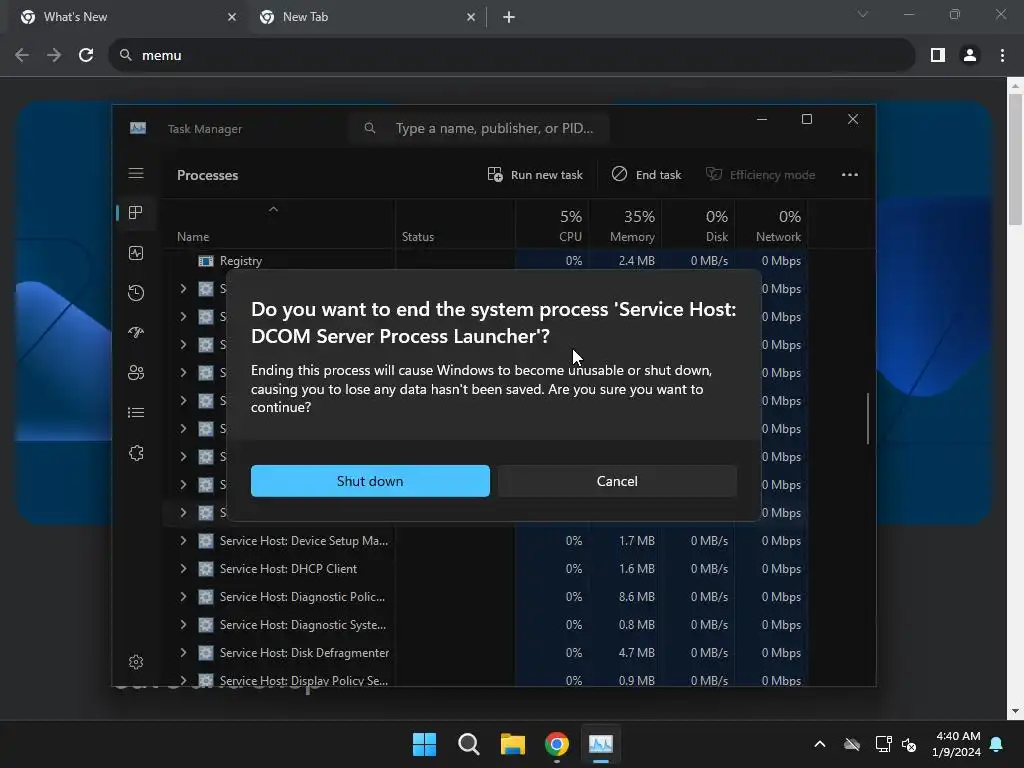The height and width of the screenshot is (768, 1024).
Task: Open the clock showing 4:40 AM
Action: coord(957,744)
